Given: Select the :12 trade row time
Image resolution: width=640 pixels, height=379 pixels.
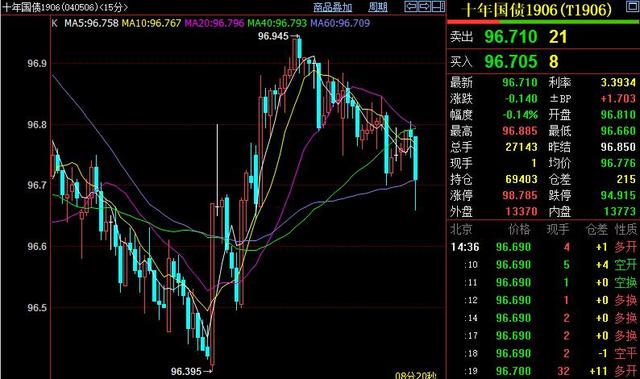Looking at the screenshot, I should (471, 300).
